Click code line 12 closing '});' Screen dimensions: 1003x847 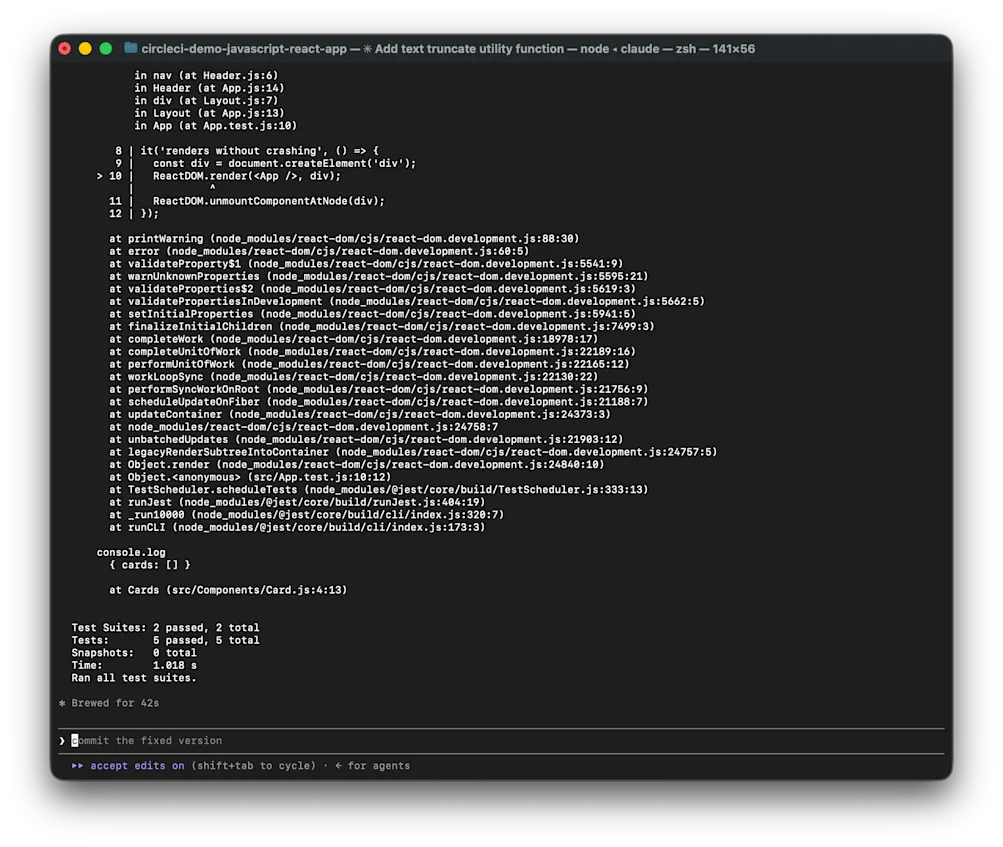[x=134, y=214]
